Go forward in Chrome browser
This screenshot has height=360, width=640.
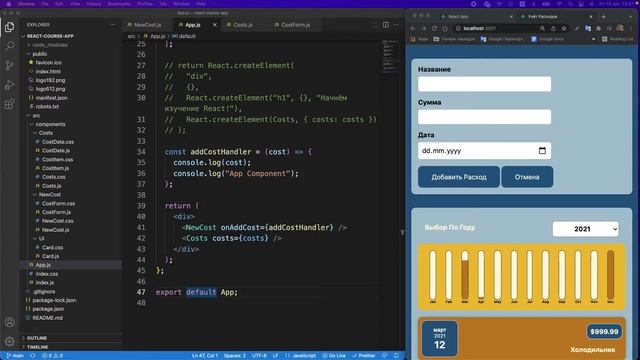[x=423, y=29]
